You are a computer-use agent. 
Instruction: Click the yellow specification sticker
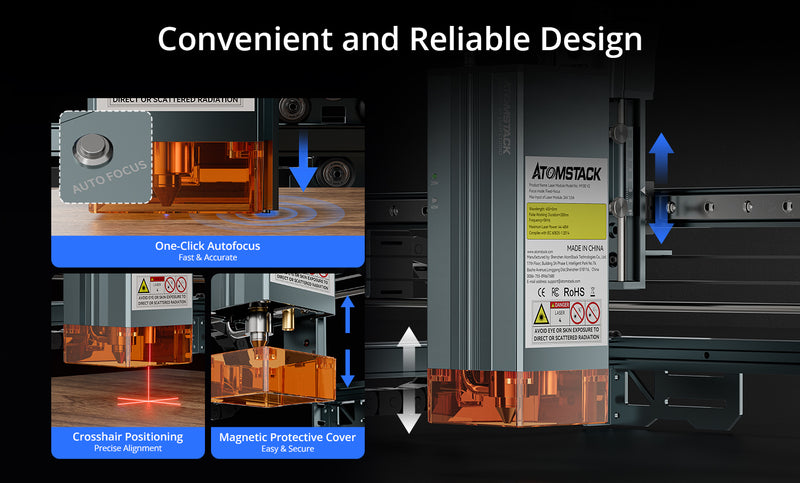[x=565, y=218]
